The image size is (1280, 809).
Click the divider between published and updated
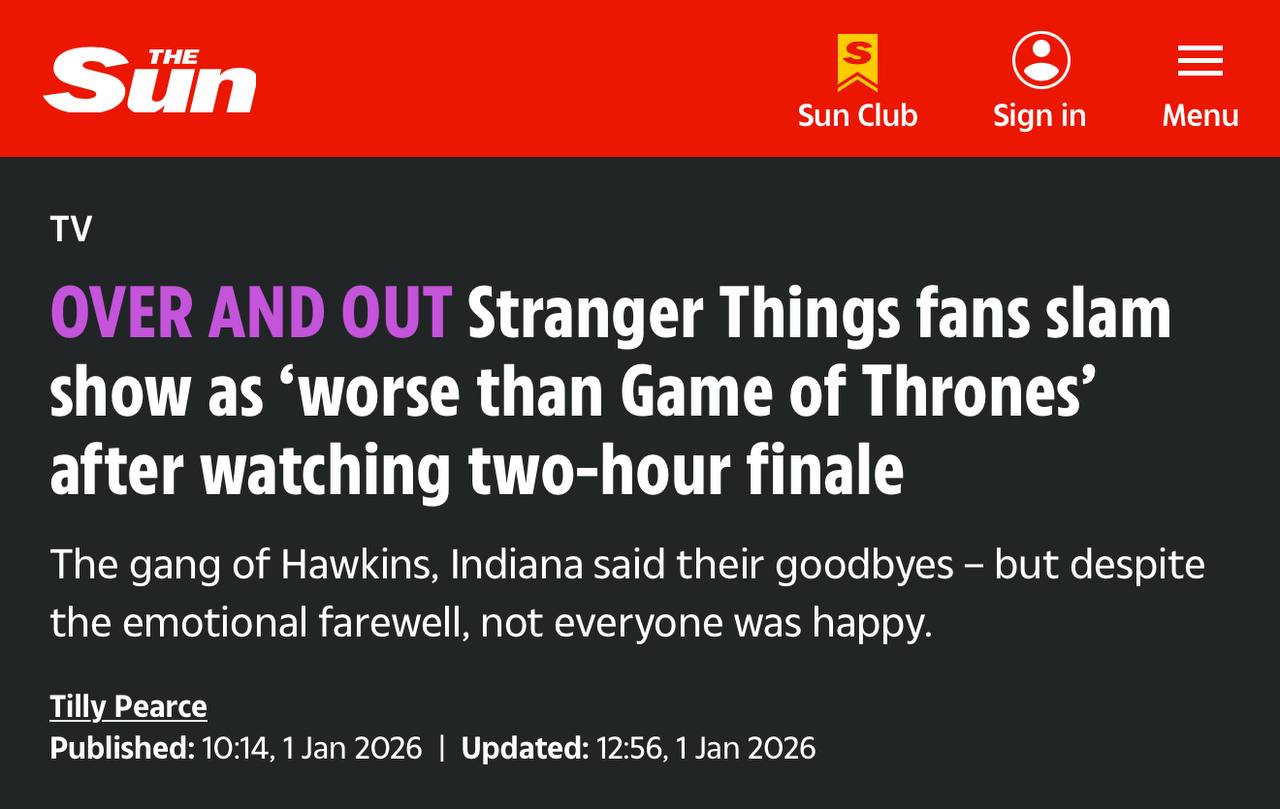point(441,748)
